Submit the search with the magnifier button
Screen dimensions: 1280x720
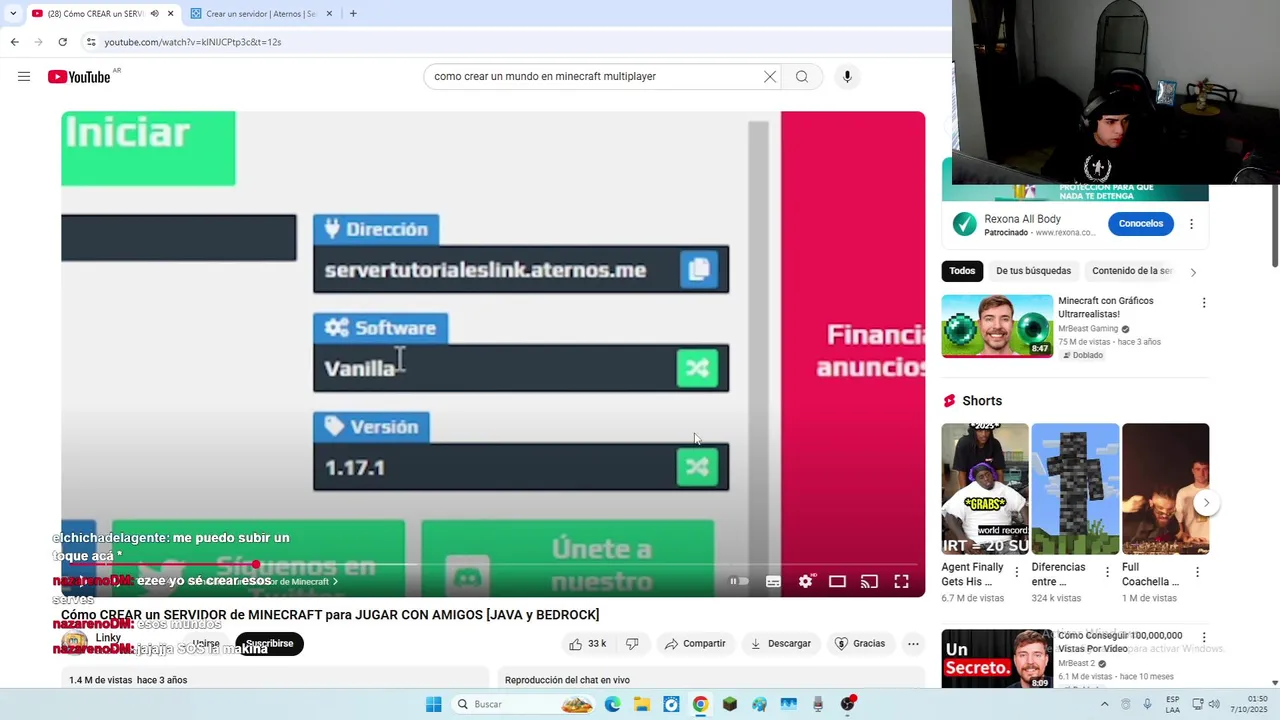(802, 77)
